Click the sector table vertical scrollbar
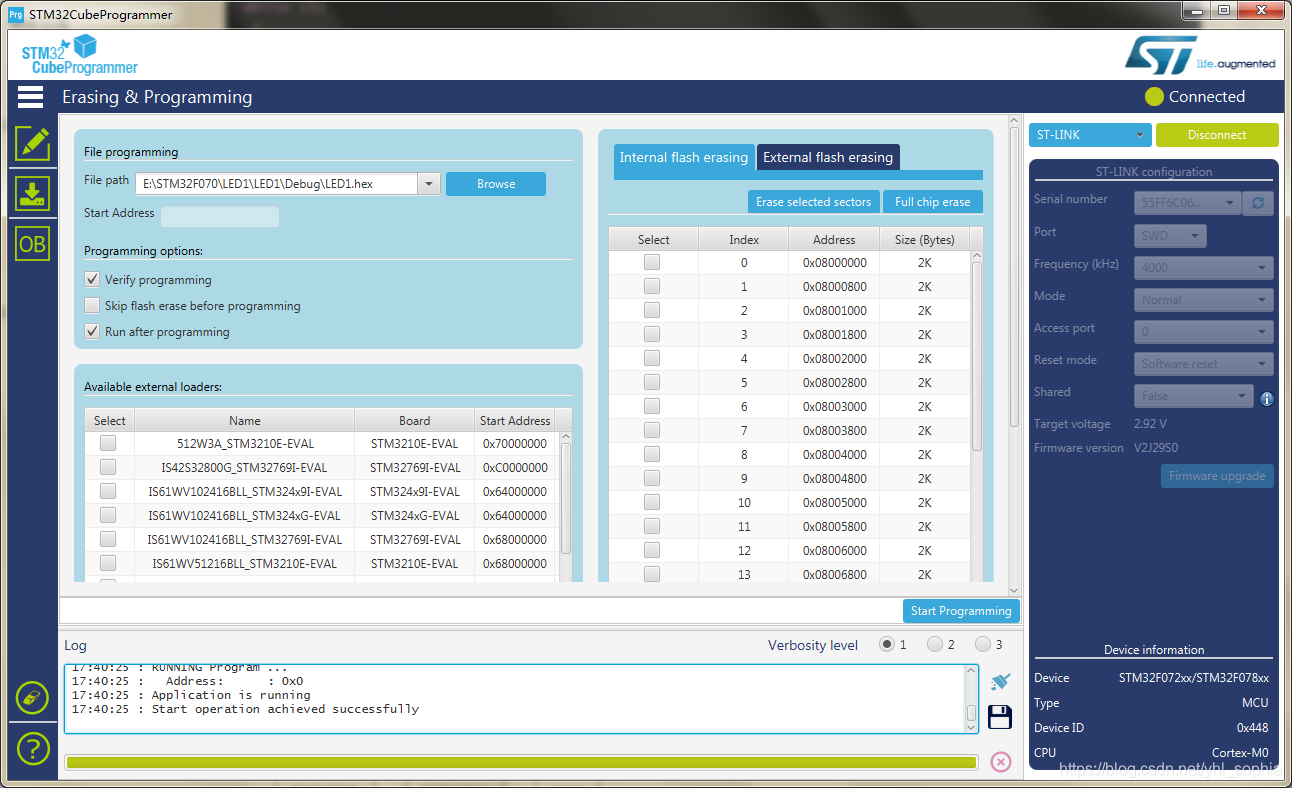The height and width of the screenshot is (788, 1292). (x=977, y=355)
